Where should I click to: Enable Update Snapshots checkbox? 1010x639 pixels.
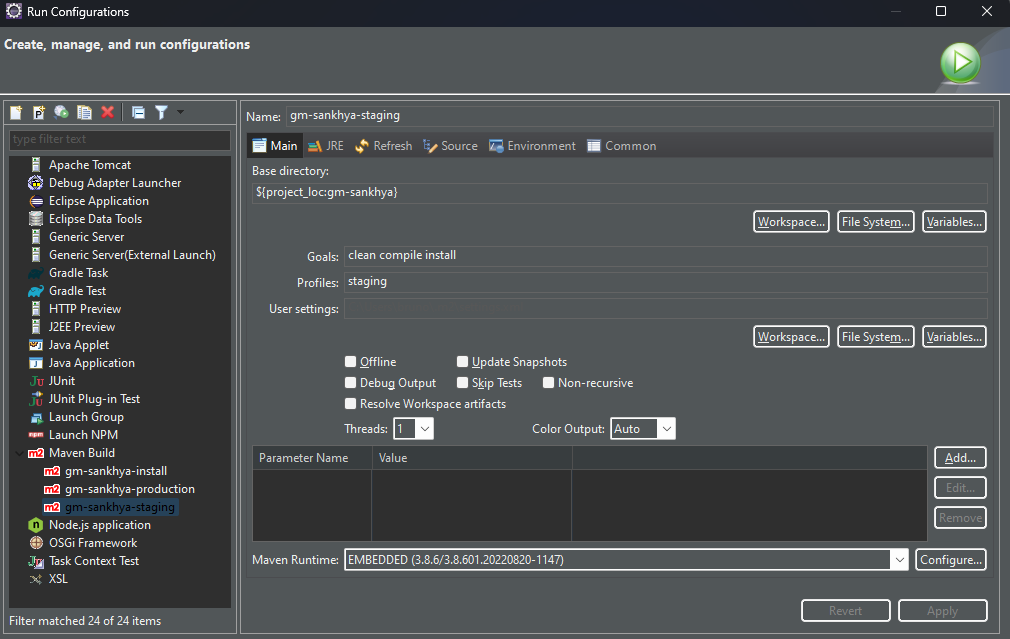462,361
